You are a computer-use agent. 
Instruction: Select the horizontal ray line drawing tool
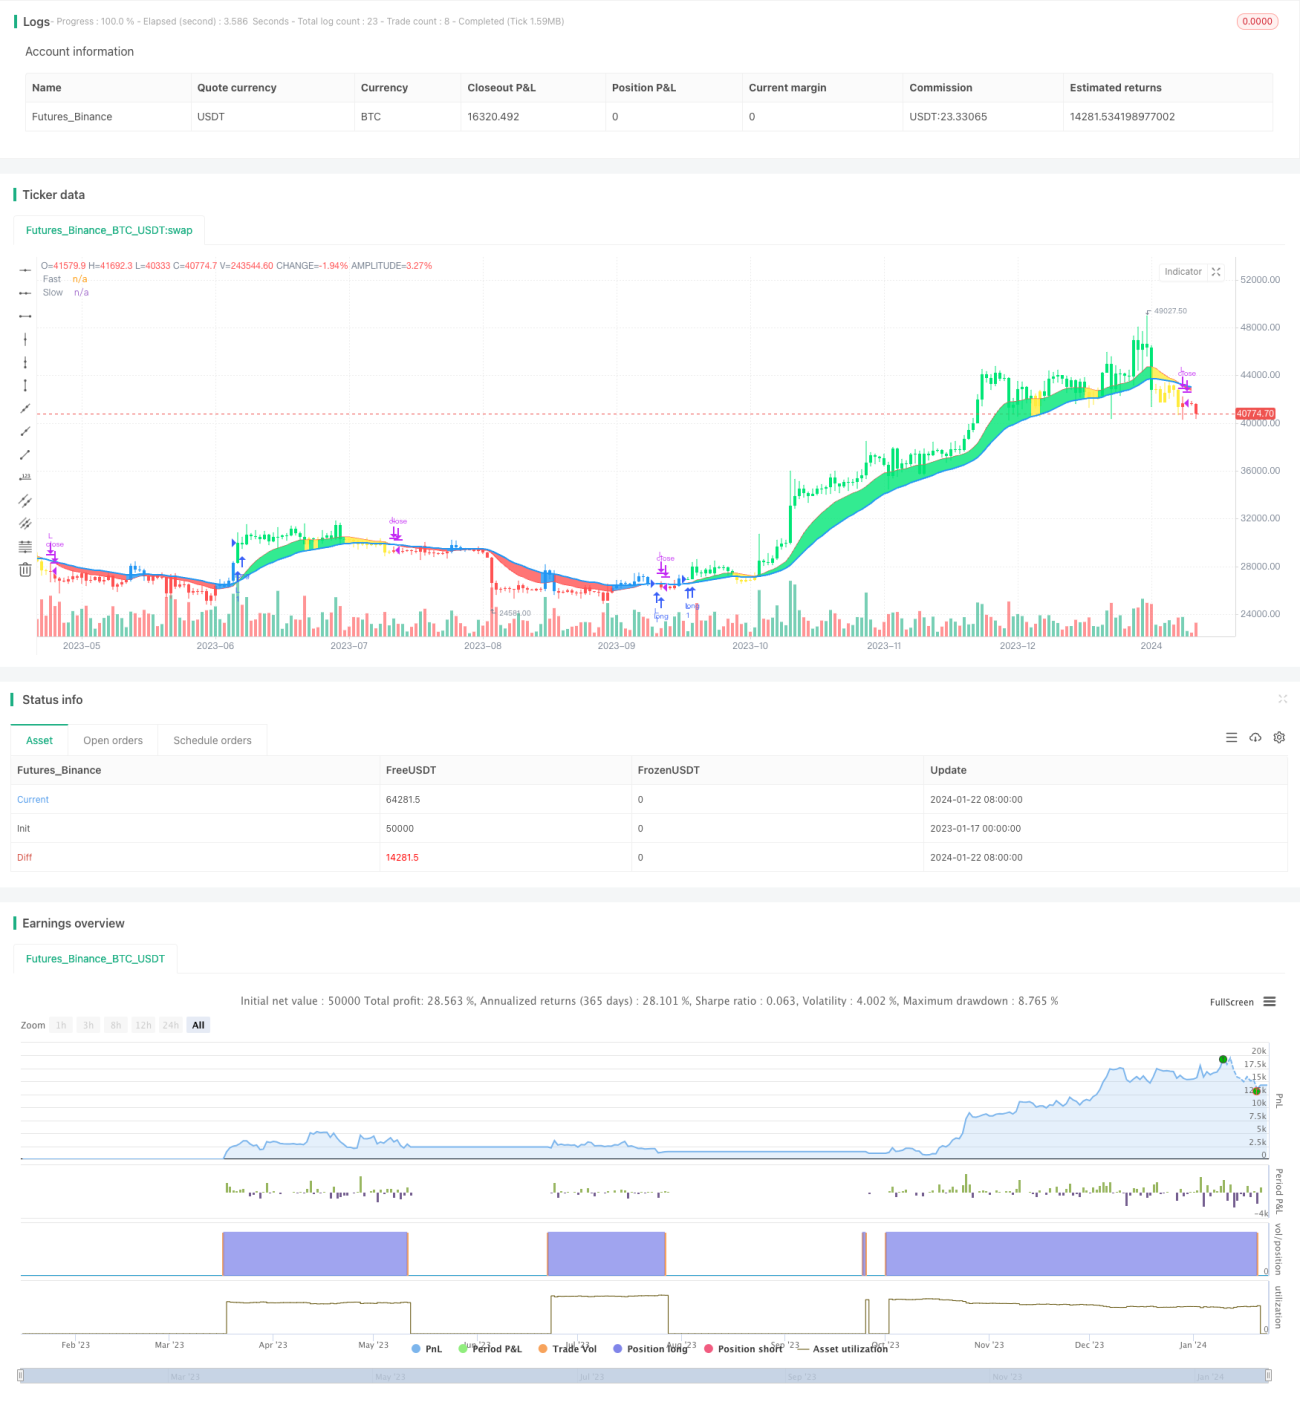point(25,293)
